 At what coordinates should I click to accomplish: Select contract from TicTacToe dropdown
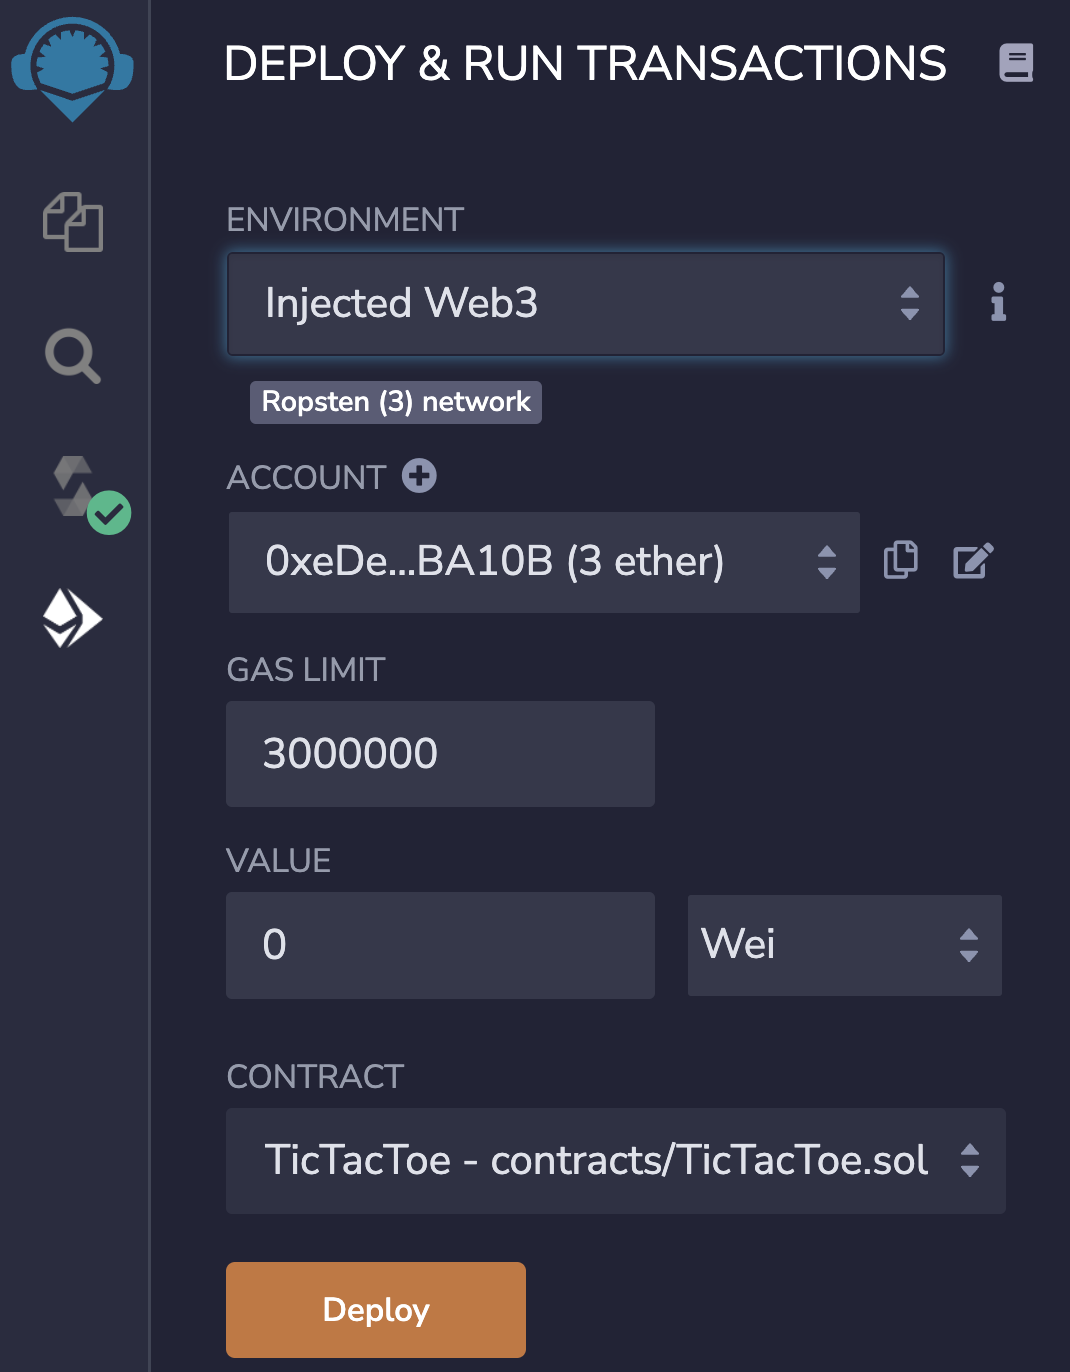click(x=616, y=1161)
